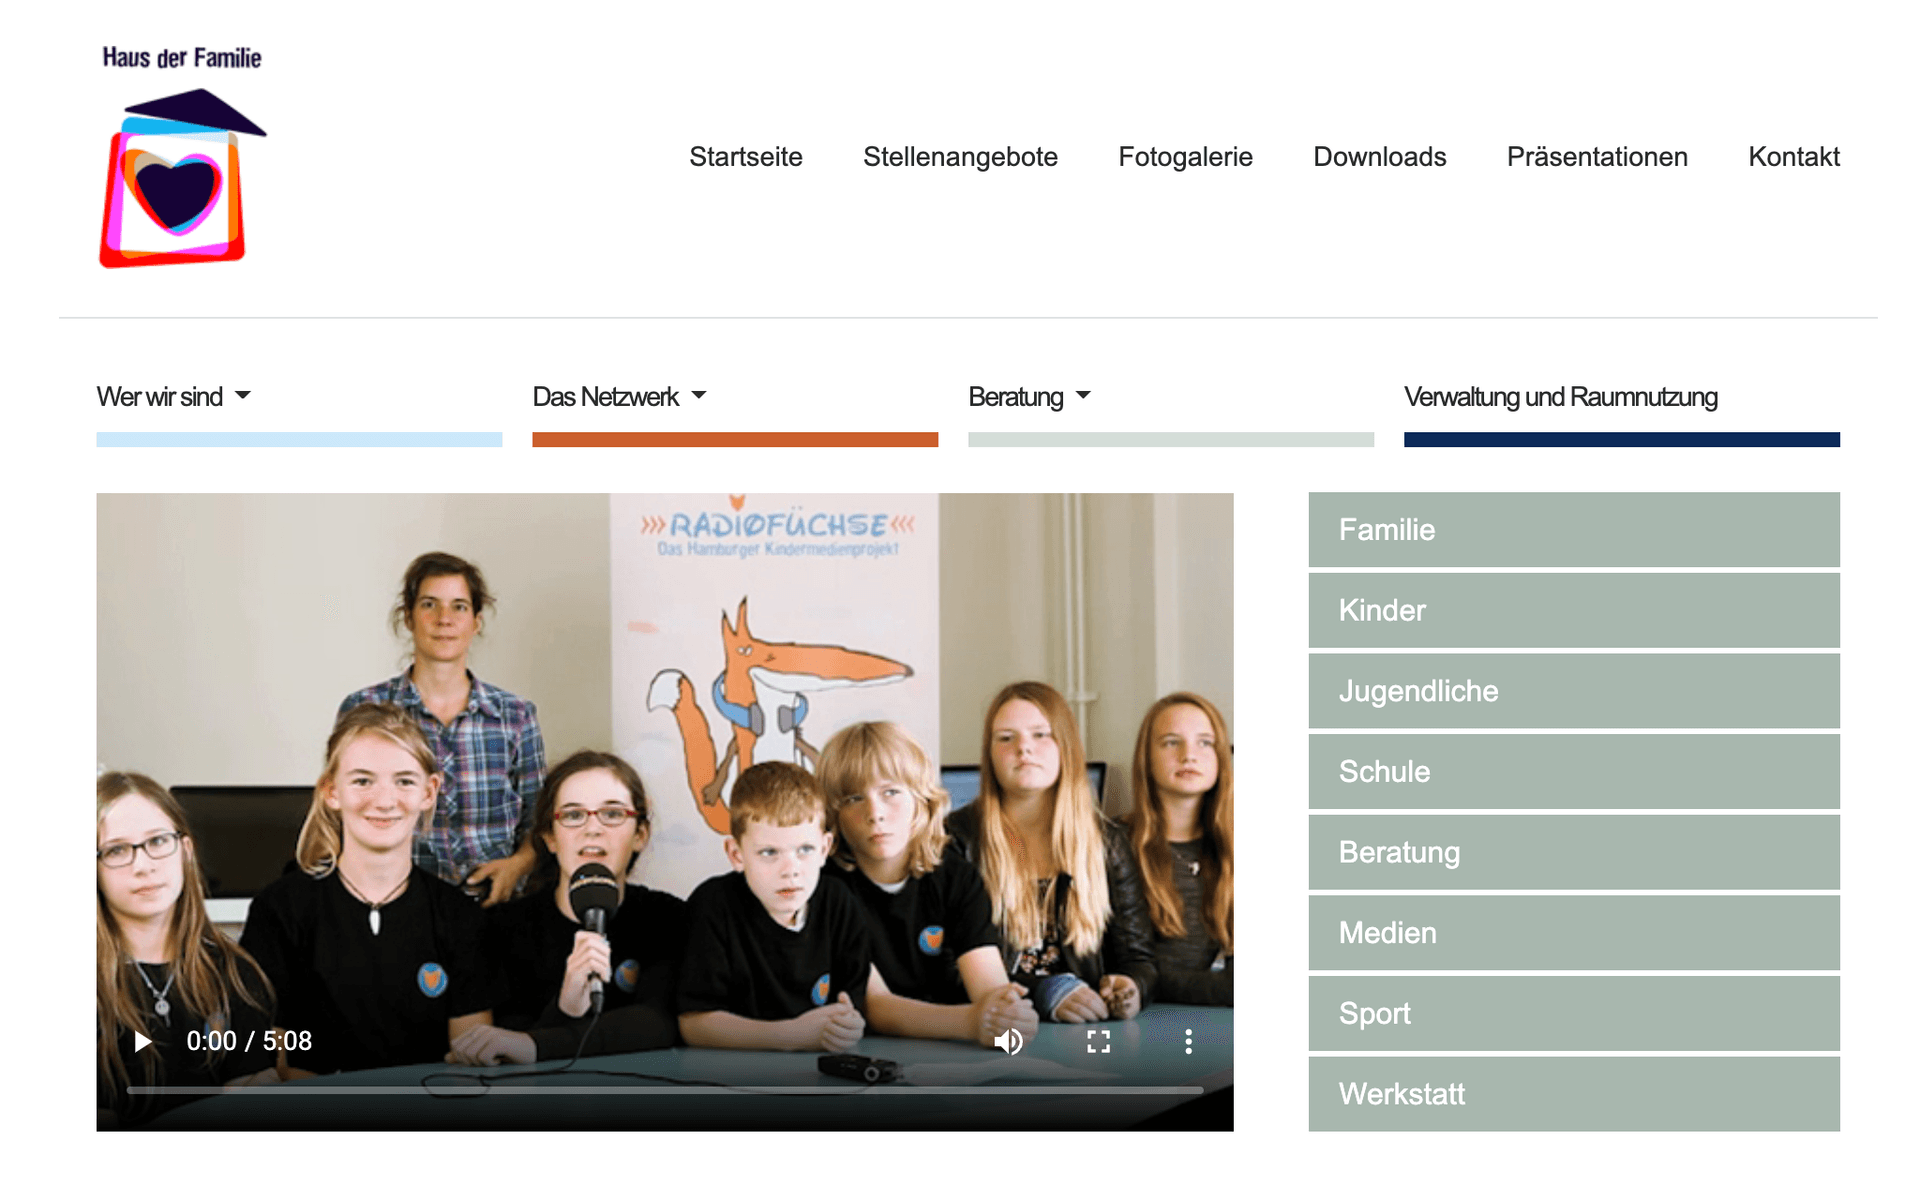Go to Startseite

tap(745, 157)
